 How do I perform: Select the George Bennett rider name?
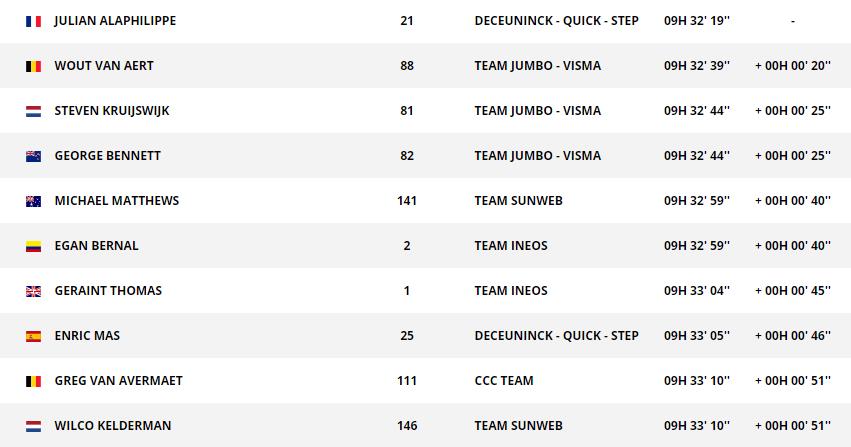107,156
